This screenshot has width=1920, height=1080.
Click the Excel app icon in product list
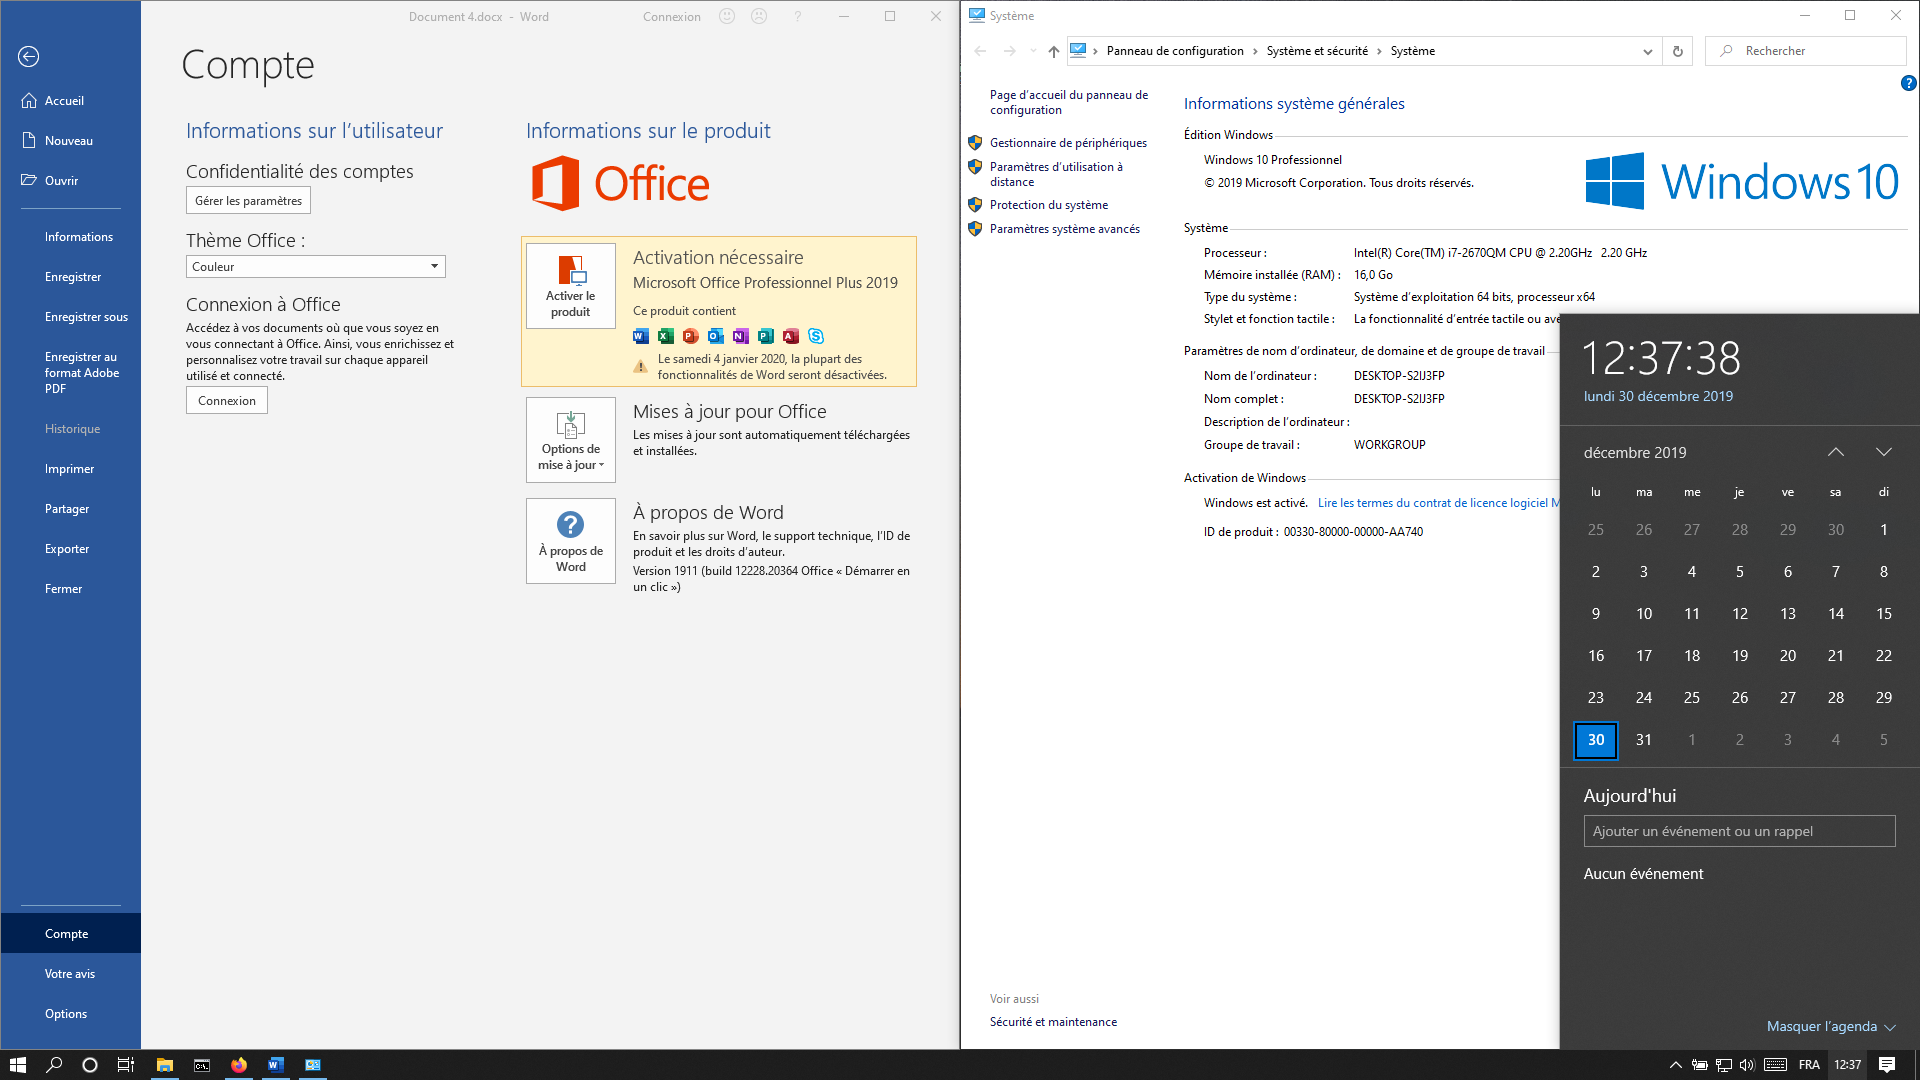pyautogui.click(x=666, y=336)
